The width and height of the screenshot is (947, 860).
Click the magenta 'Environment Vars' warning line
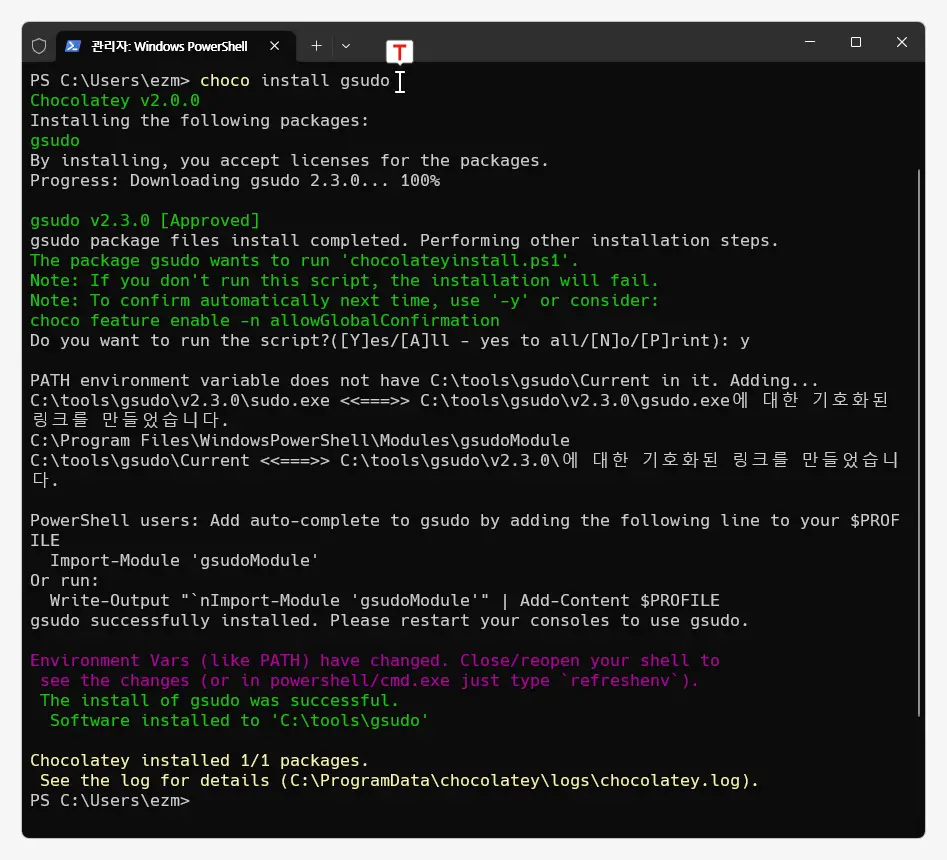click(x=375, y=660)
